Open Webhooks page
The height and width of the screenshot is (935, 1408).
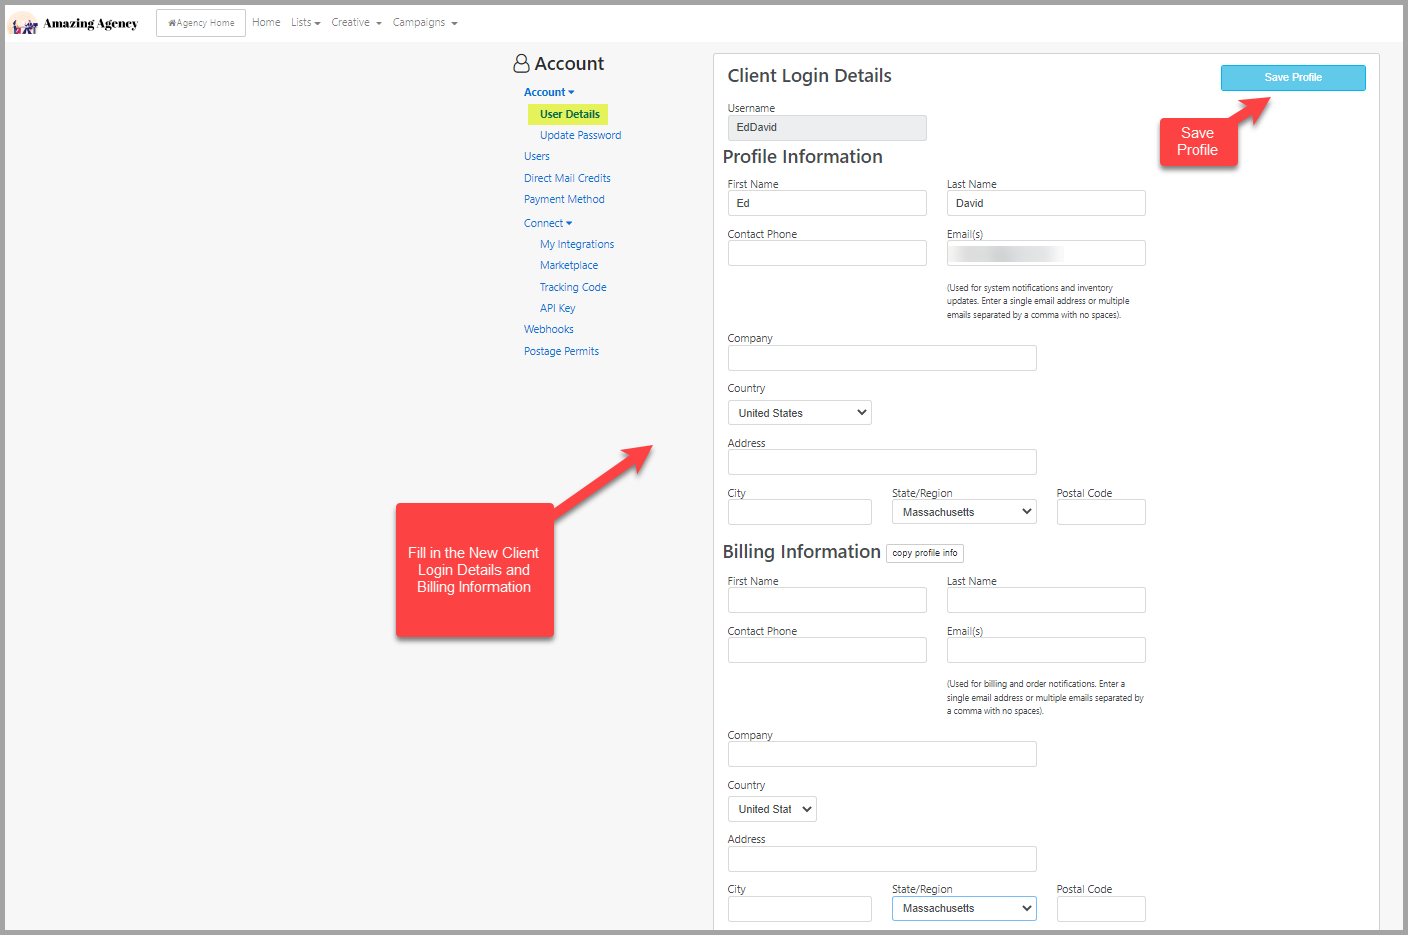tap(549, 329)
